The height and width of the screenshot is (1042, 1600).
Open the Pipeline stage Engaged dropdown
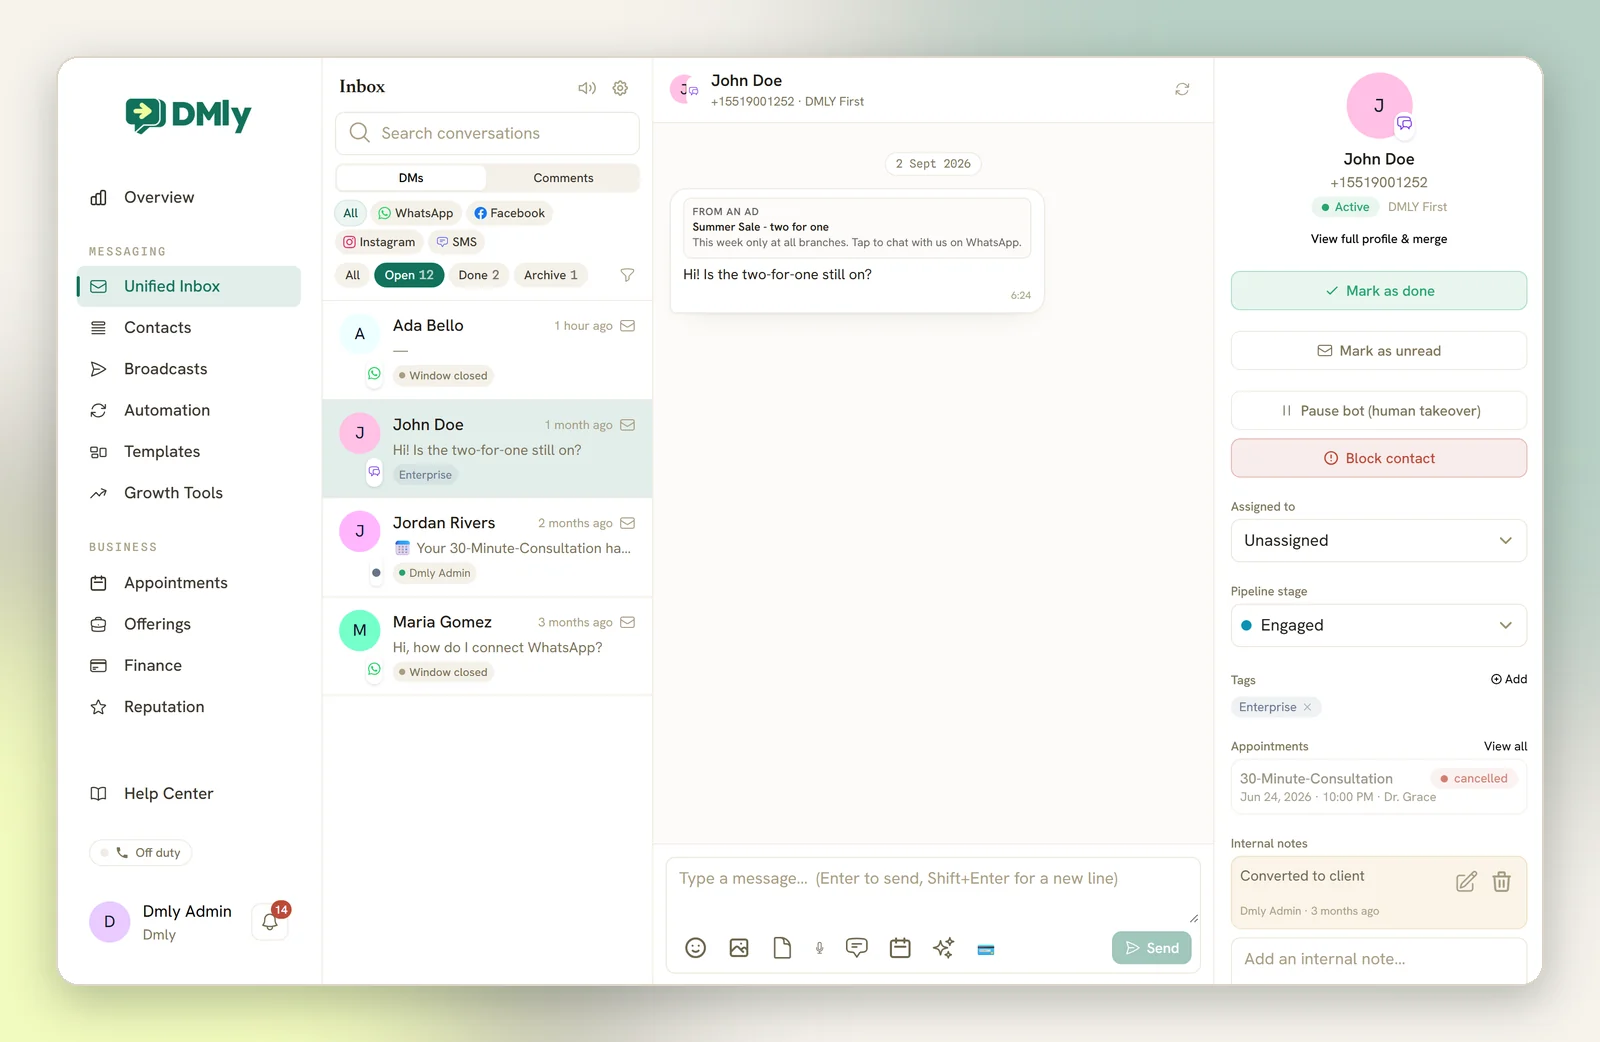coord(1378,626)
